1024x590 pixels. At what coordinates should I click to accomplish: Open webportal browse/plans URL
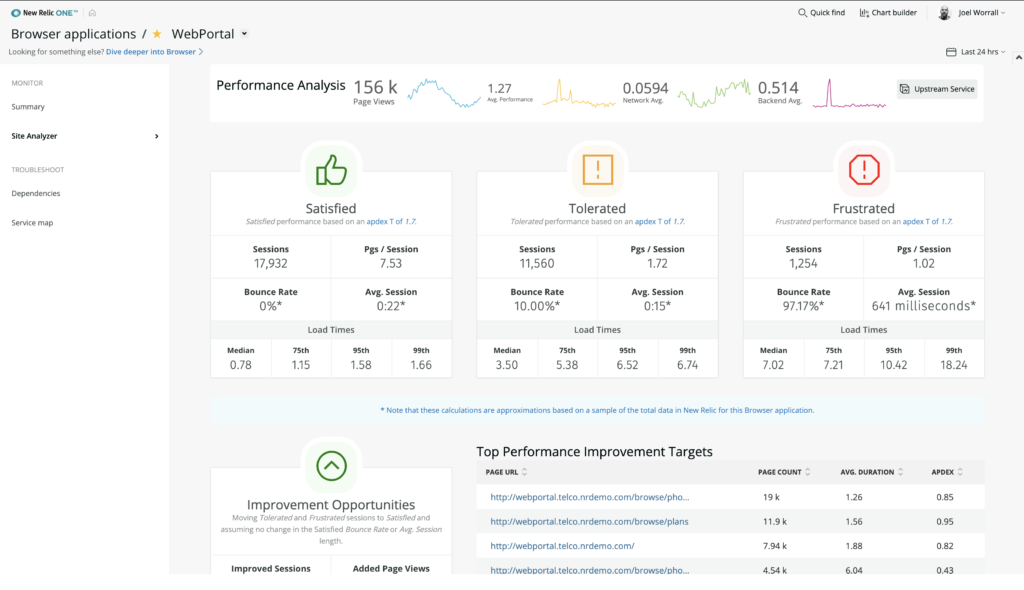589,521
